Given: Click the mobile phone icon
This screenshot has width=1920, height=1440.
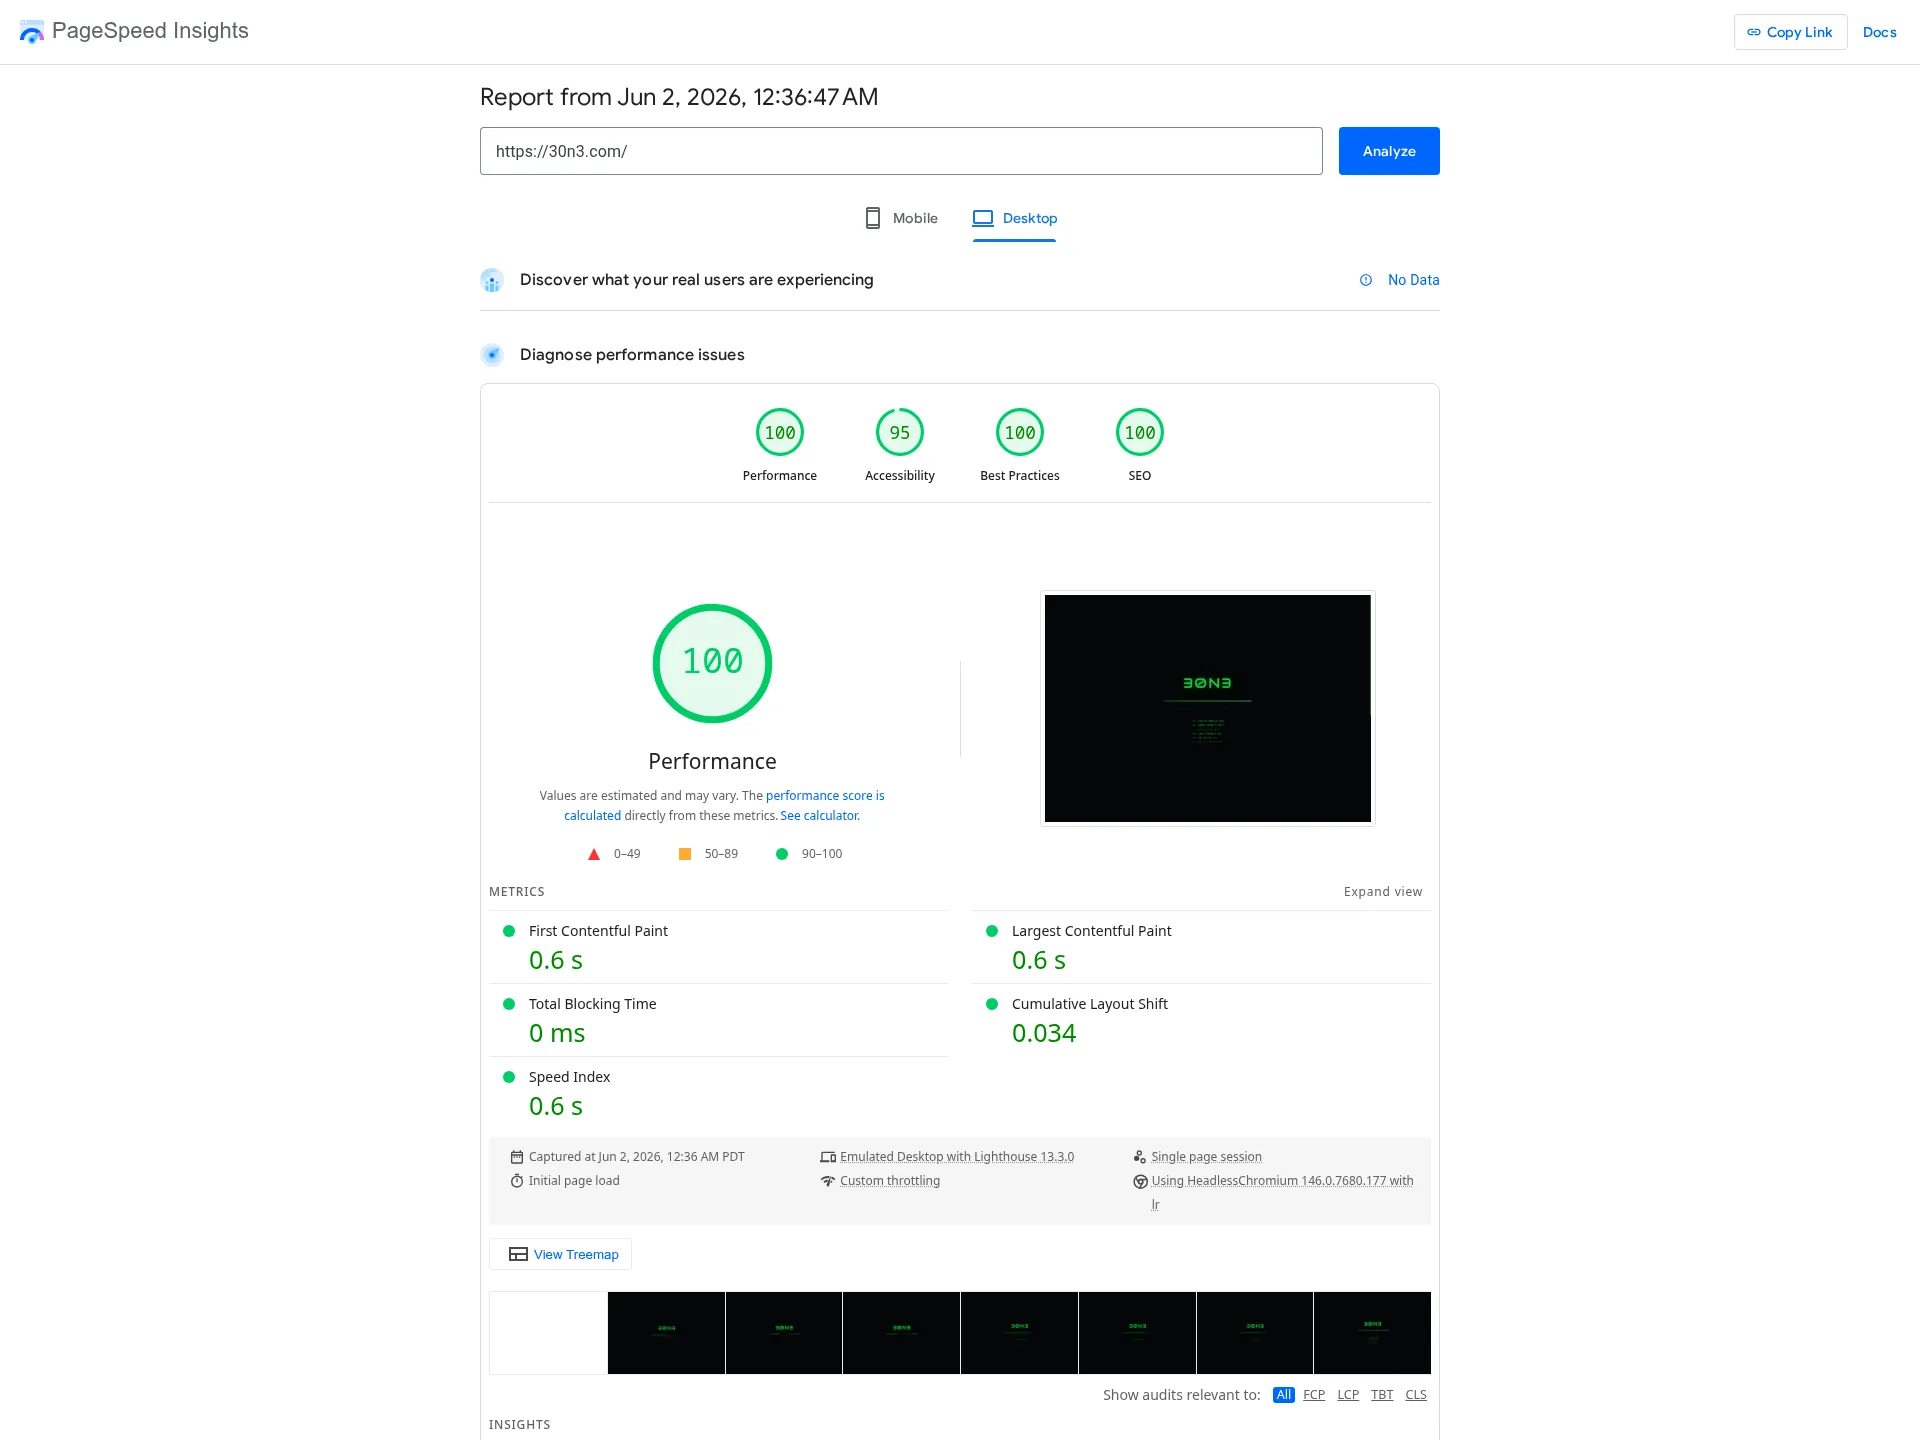Looking at the screenshot, I should [x=873, y=218].
